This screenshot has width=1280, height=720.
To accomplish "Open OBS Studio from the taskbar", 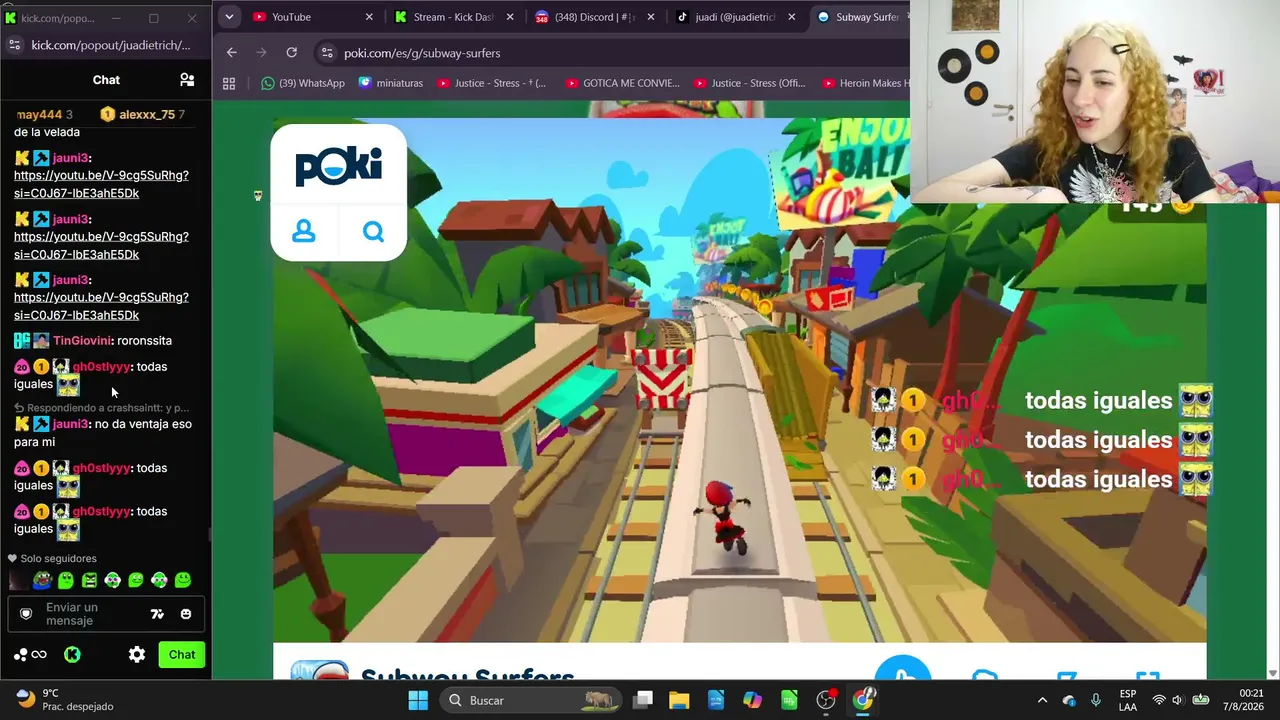I will point(826,700).
